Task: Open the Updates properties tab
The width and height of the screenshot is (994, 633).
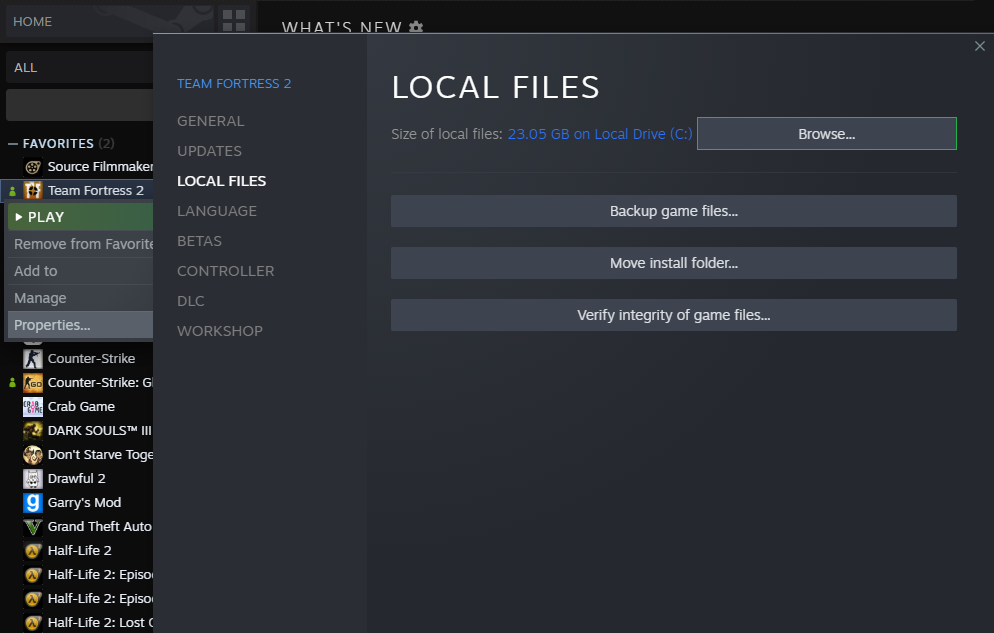Action: [209, 151]
